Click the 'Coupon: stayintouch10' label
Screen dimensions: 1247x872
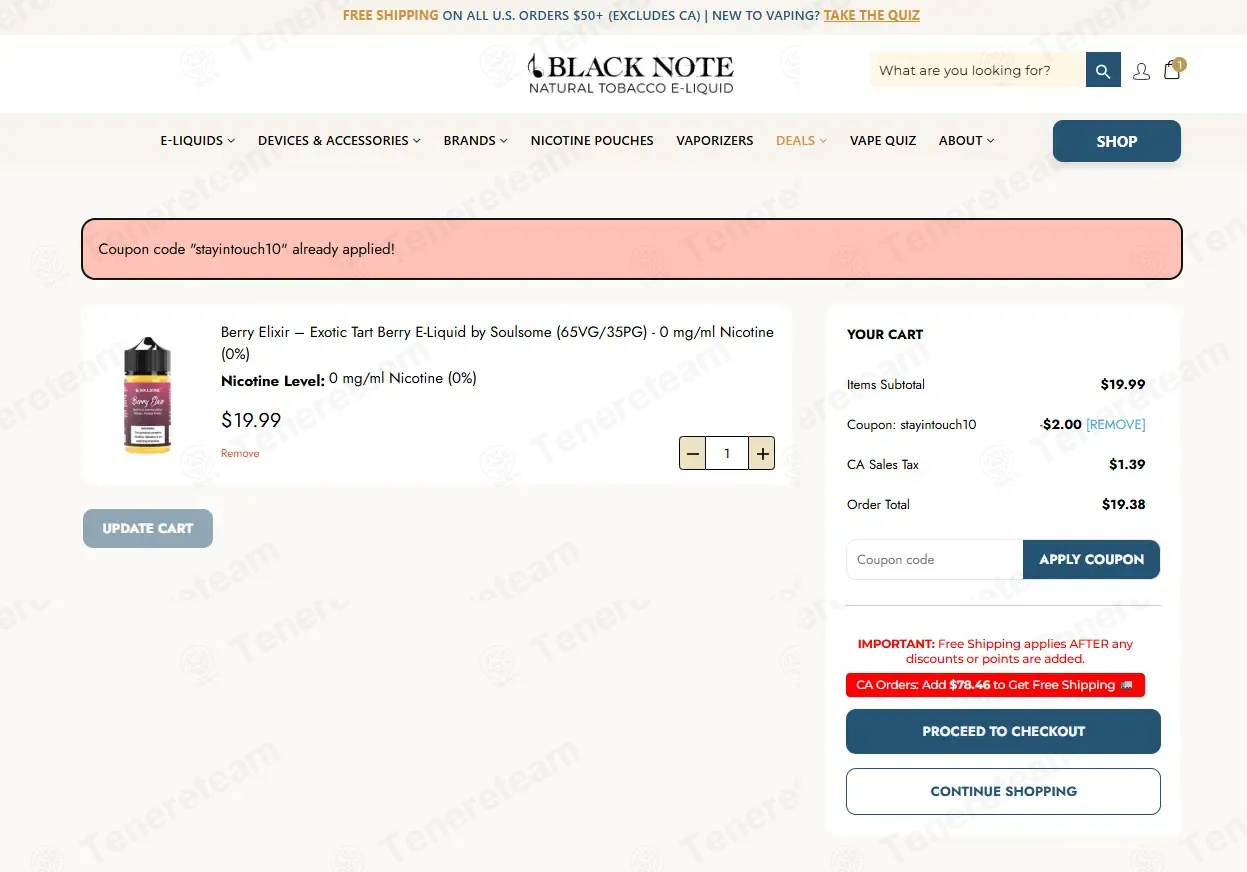(x=911, y=425)
